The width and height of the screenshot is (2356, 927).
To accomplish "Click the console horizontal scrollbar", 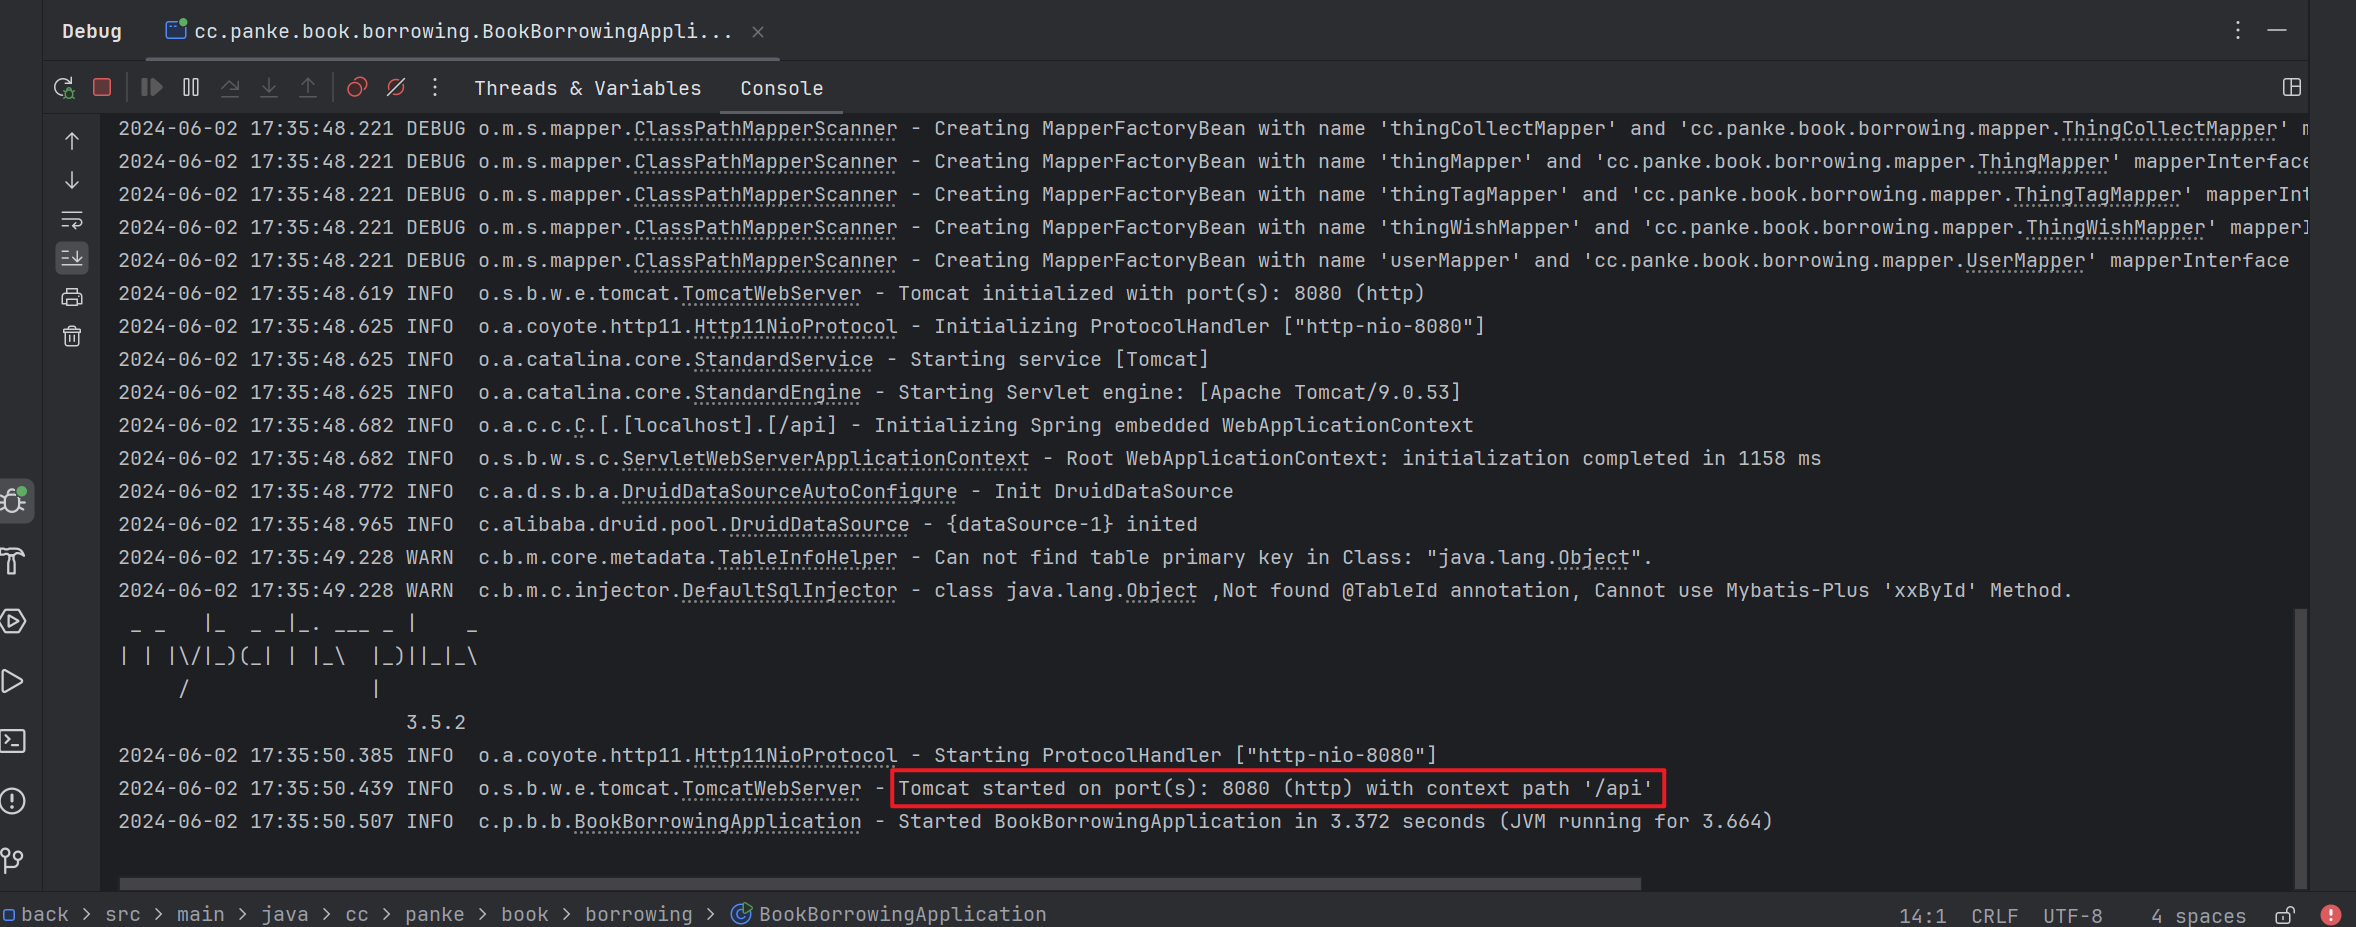I will (x=880, y=884).
